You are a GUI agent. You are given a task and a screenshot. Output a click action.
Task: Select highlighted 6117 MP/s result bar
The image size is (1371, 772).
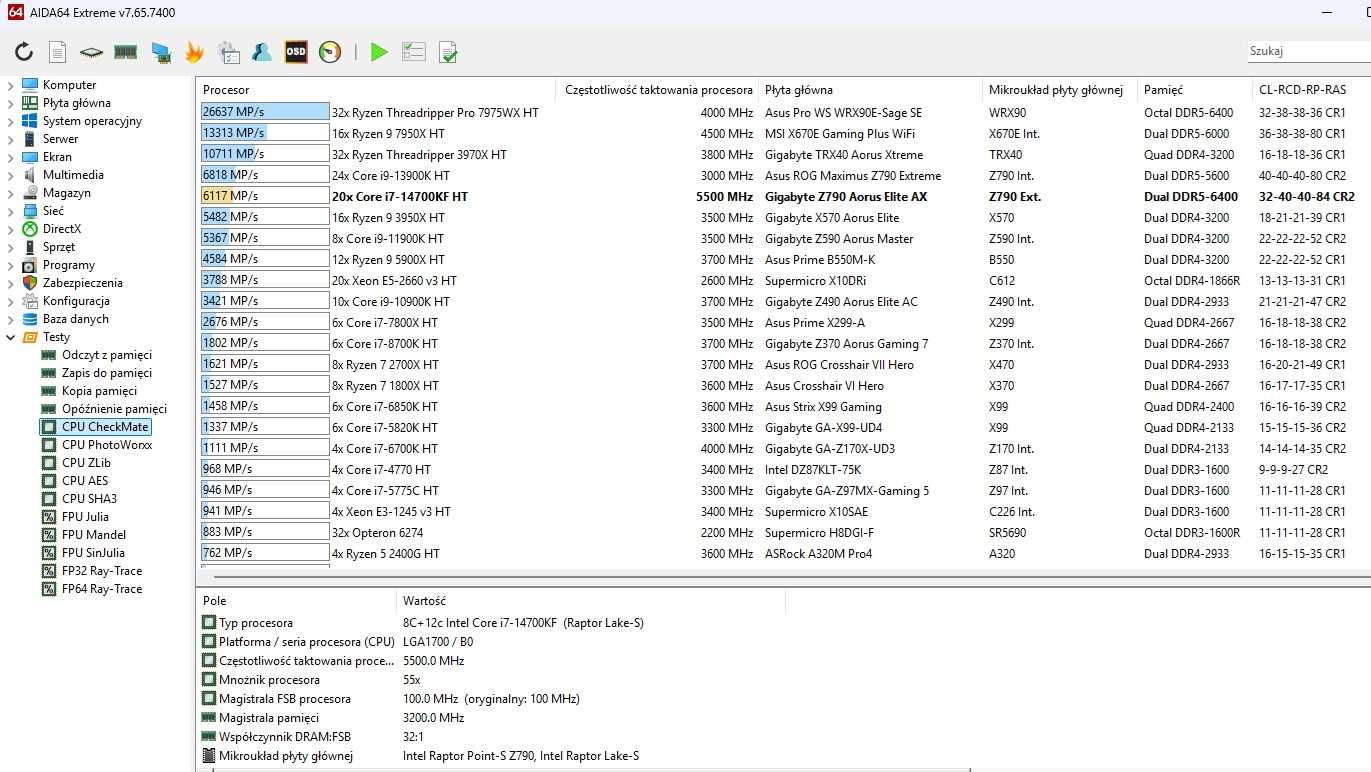[x=265, y=196]
